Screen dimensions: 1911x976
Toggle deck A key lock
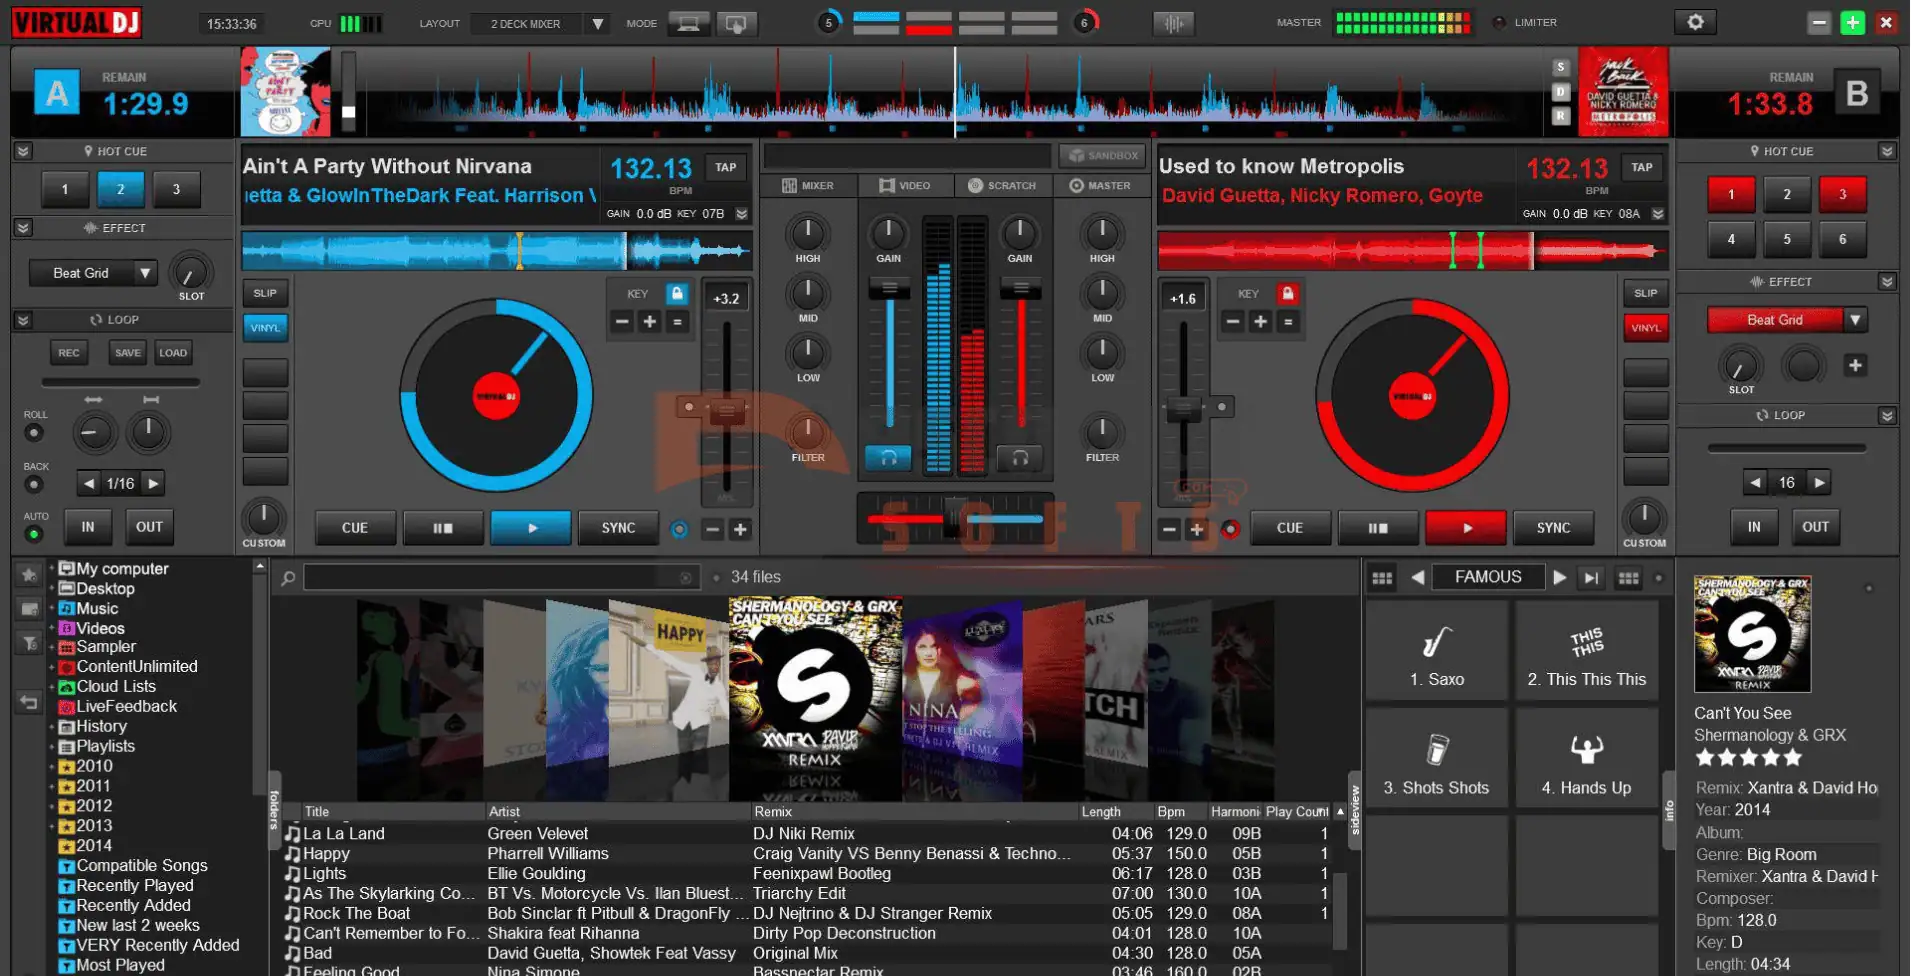pos(677,293)
